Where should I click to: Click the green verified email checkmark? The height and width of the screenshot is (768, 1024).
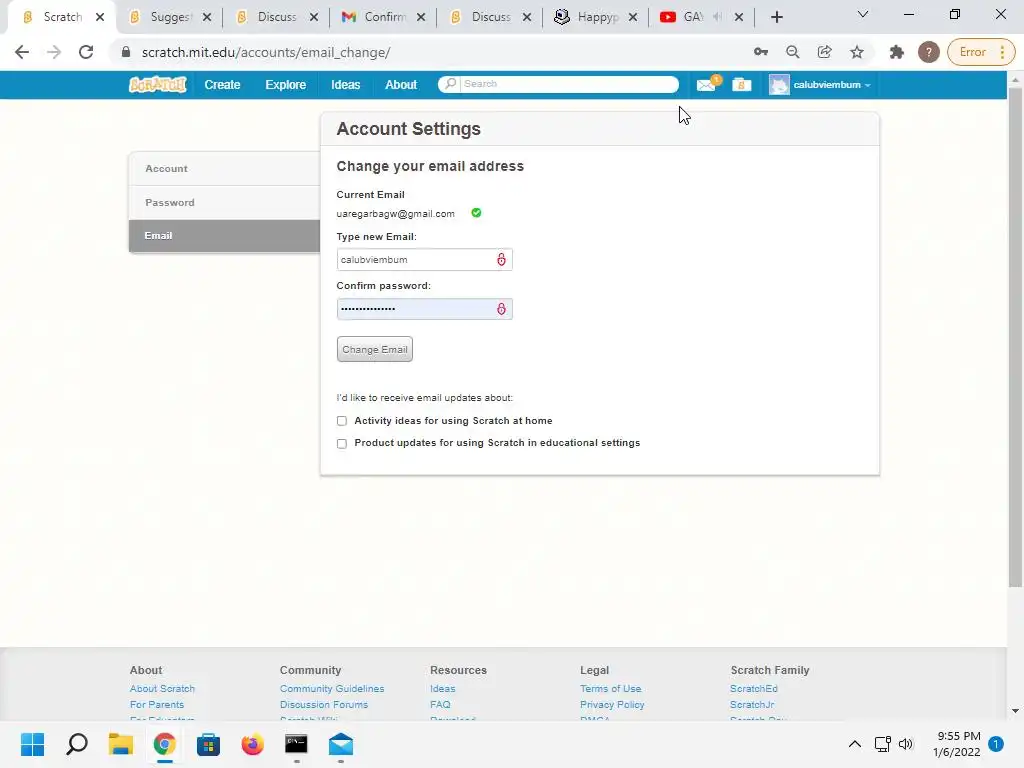coord(476,213)
